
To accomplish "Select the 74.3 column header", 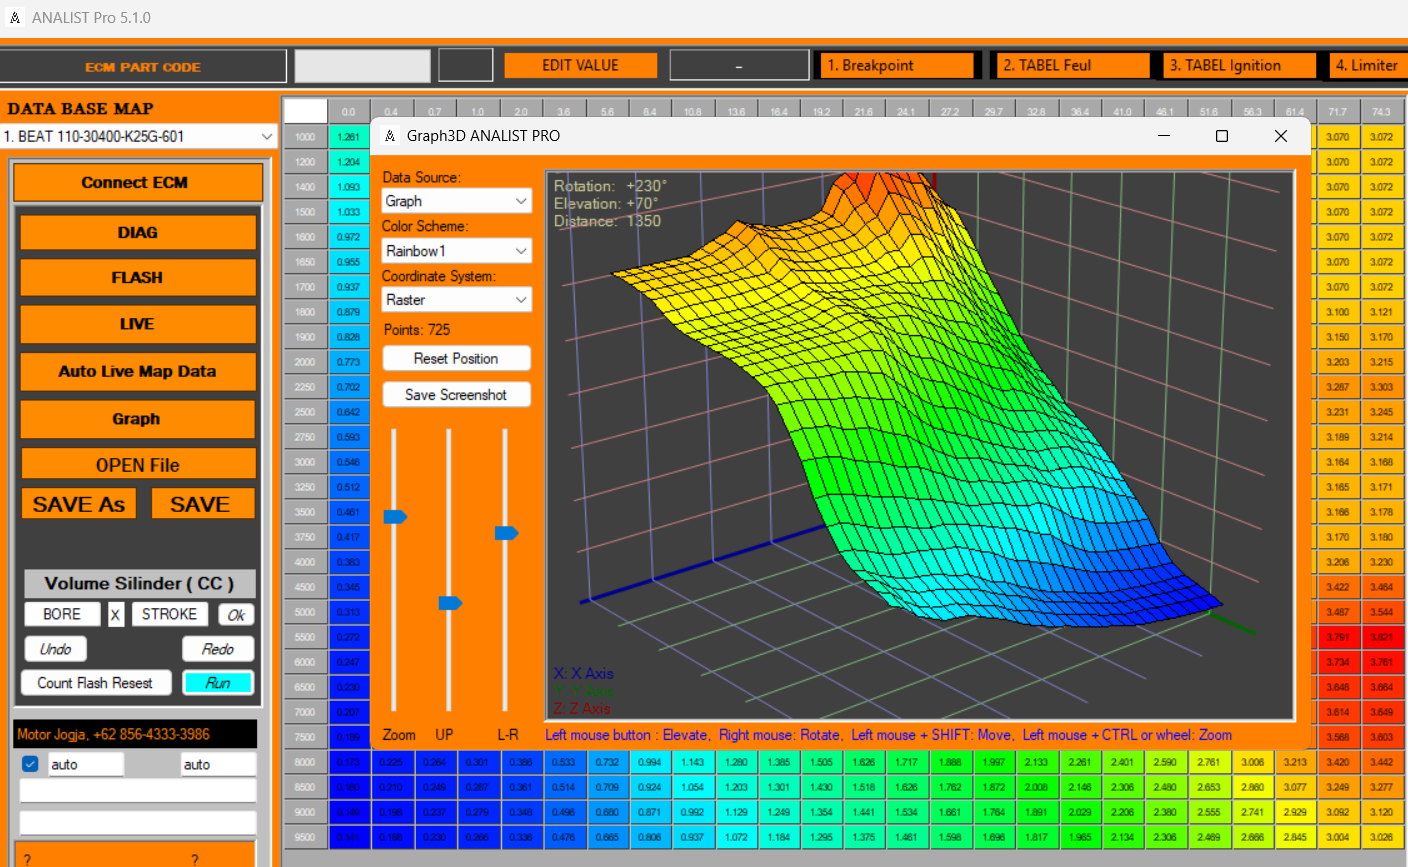I will [1381, 112].
